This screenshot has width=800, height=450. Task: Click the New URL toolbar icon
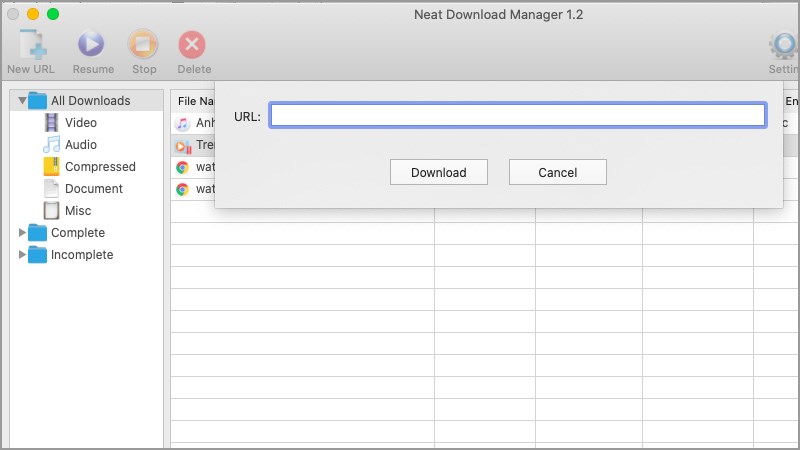(32, 45)
